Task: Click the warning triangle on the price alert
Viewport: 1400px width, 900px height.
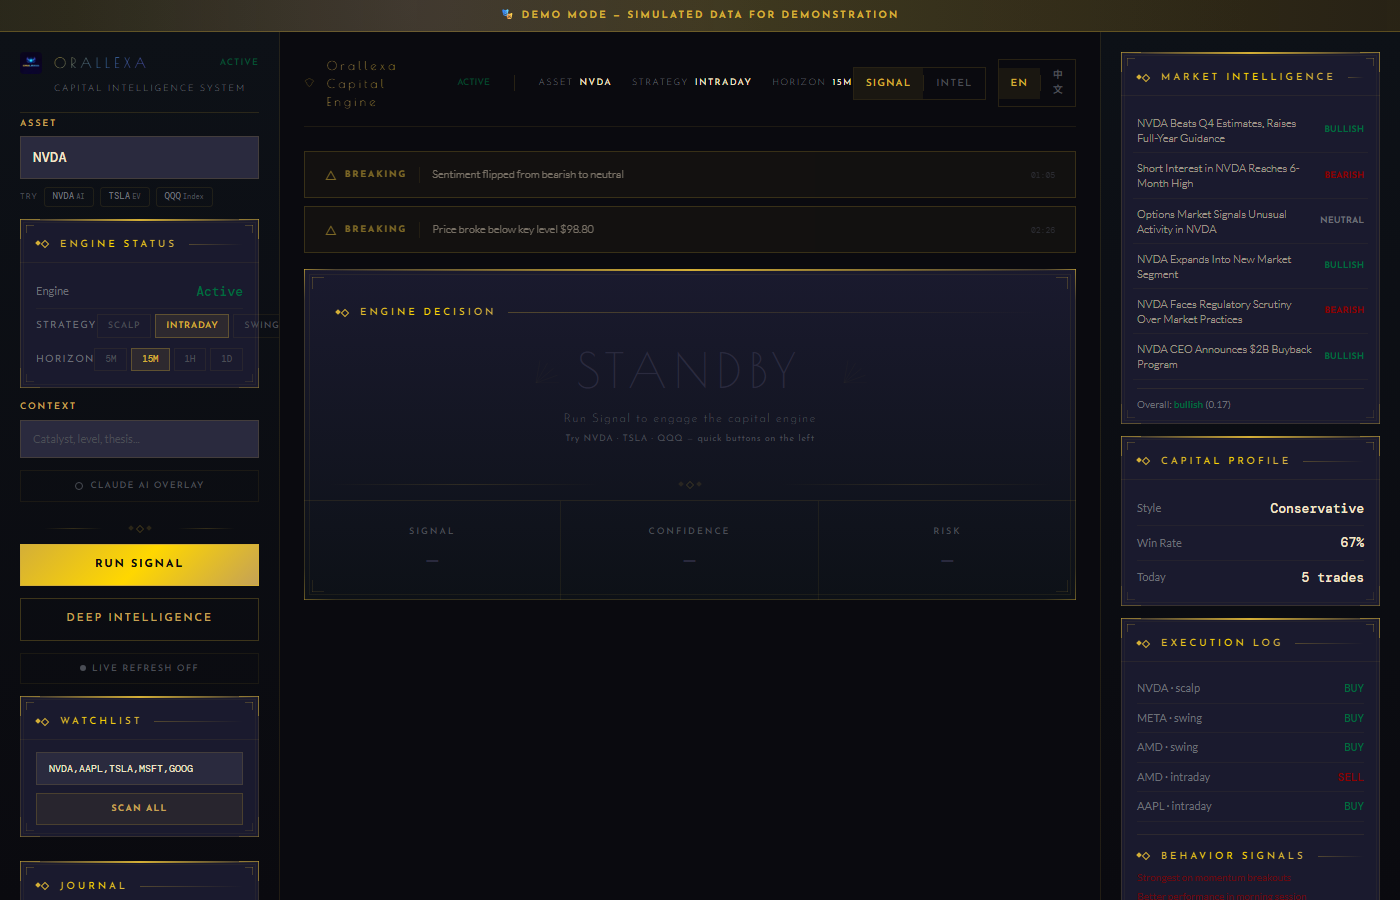Action: [x=330, y=230]
